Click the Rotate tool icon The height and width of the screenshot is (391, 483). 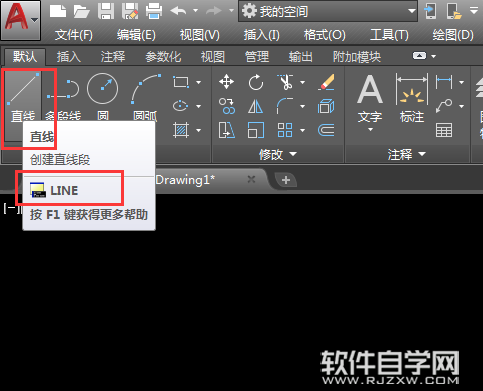point(256,82)
